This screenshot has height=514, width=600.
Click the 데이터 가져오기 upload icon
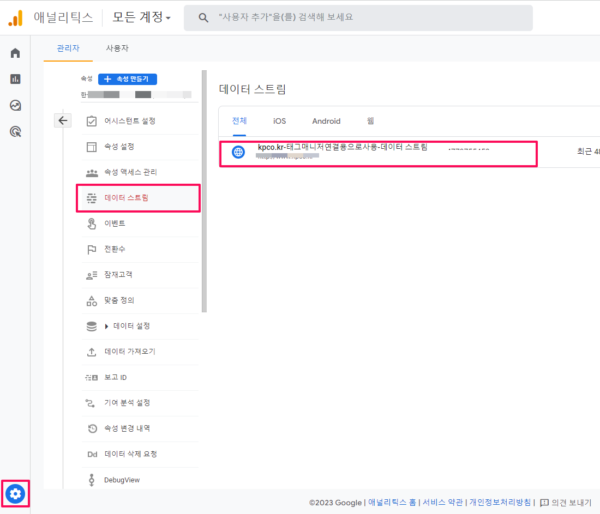pos(91,352)
